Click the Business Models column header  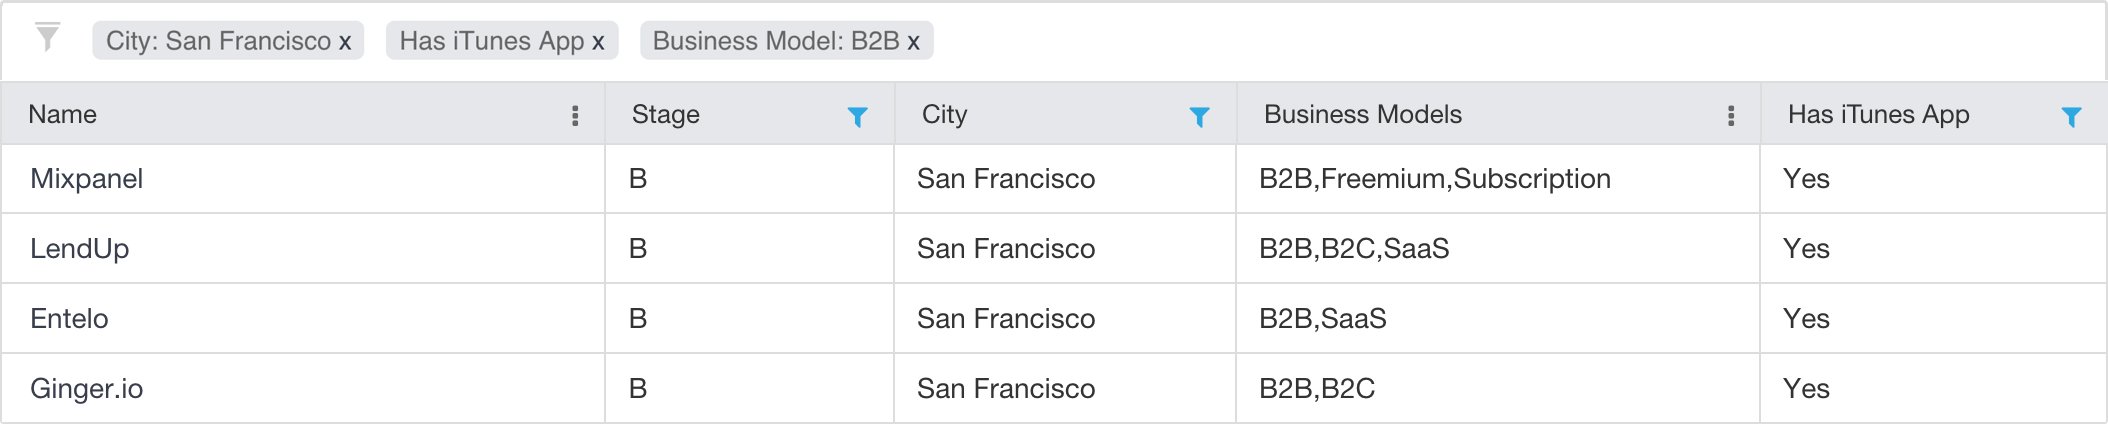(1363, 114)
